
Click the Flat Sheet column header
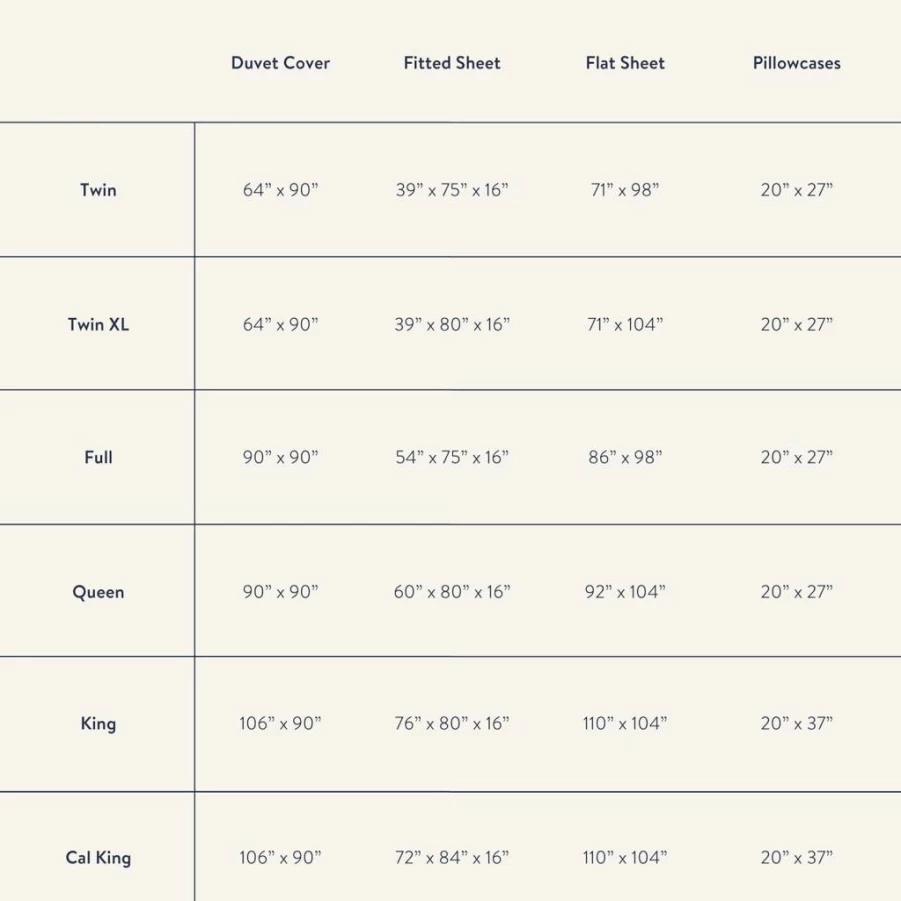click(x=625, y=63)
